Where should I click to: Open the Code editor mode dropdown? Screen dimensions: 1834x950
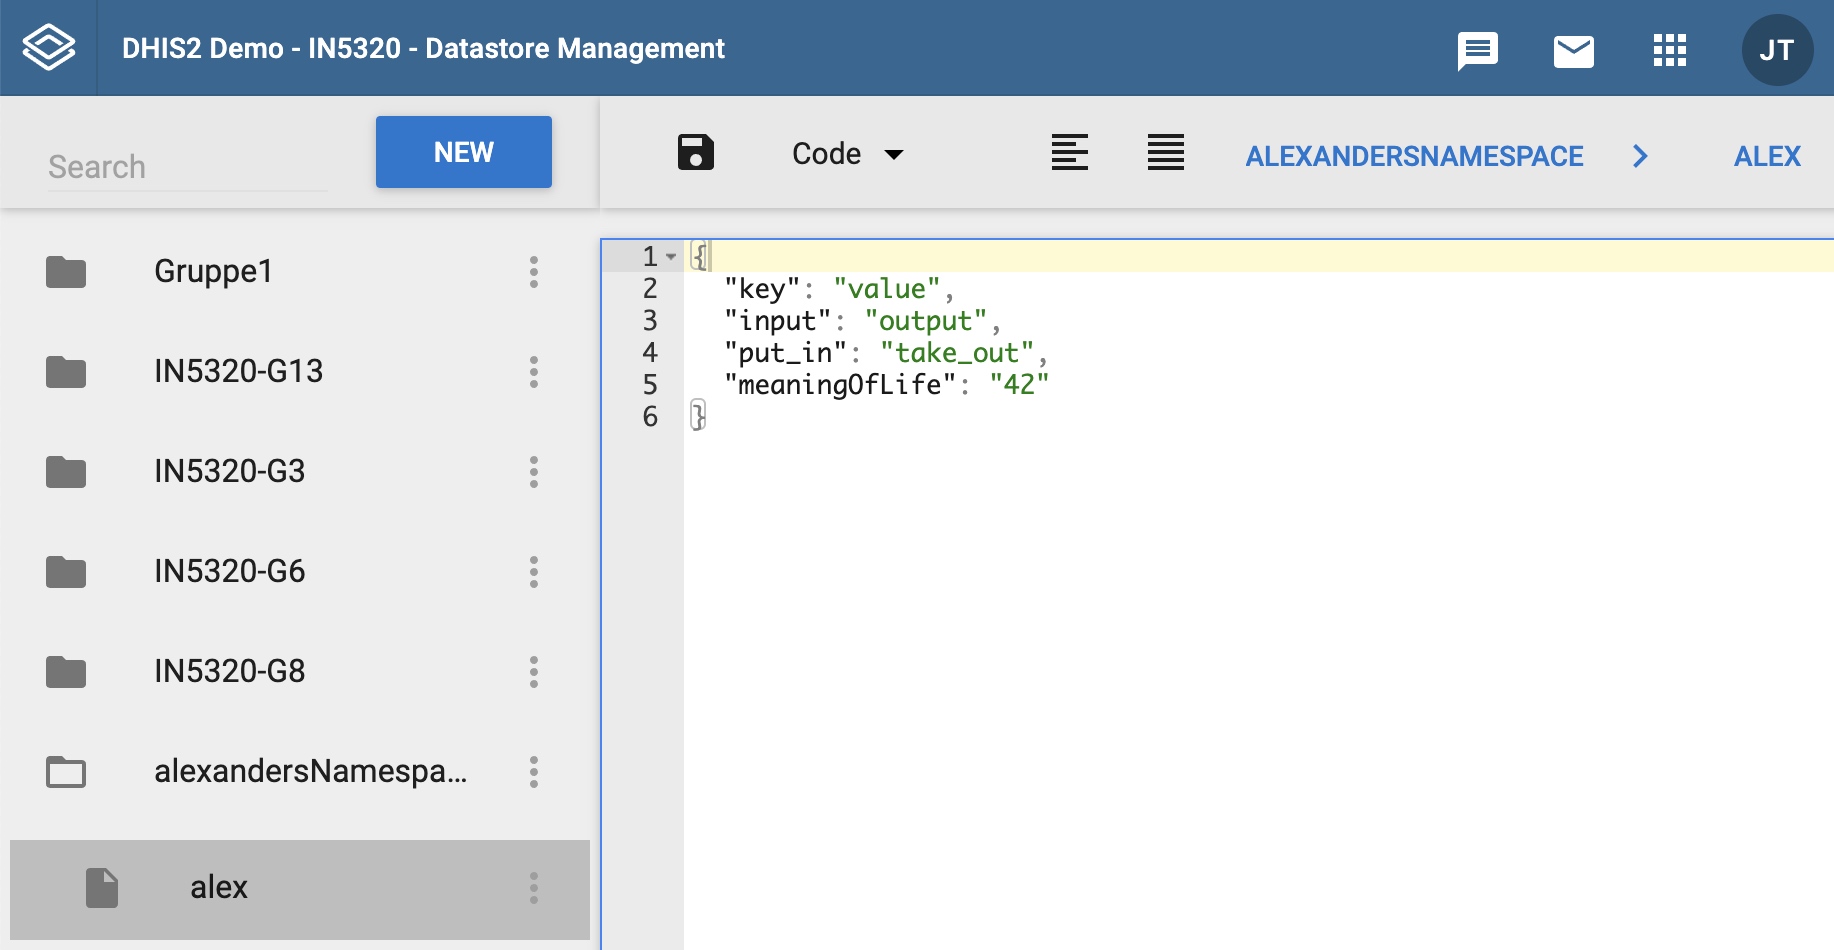tap(847, 154)
